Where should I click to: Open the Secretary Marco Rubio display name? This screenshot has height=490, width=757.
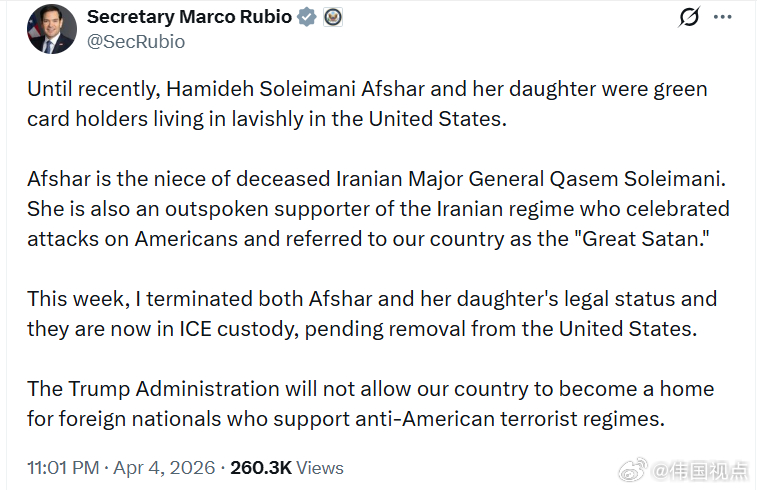pos(189,17)
